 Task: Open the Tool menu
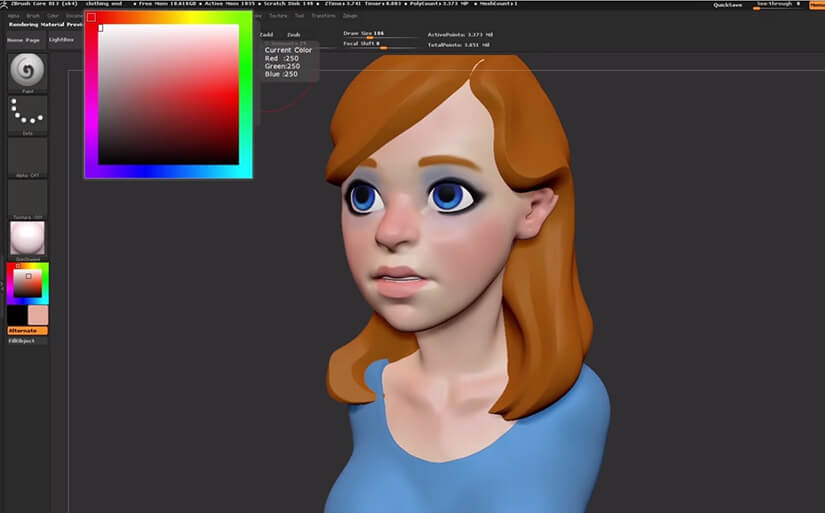(299, 16)
